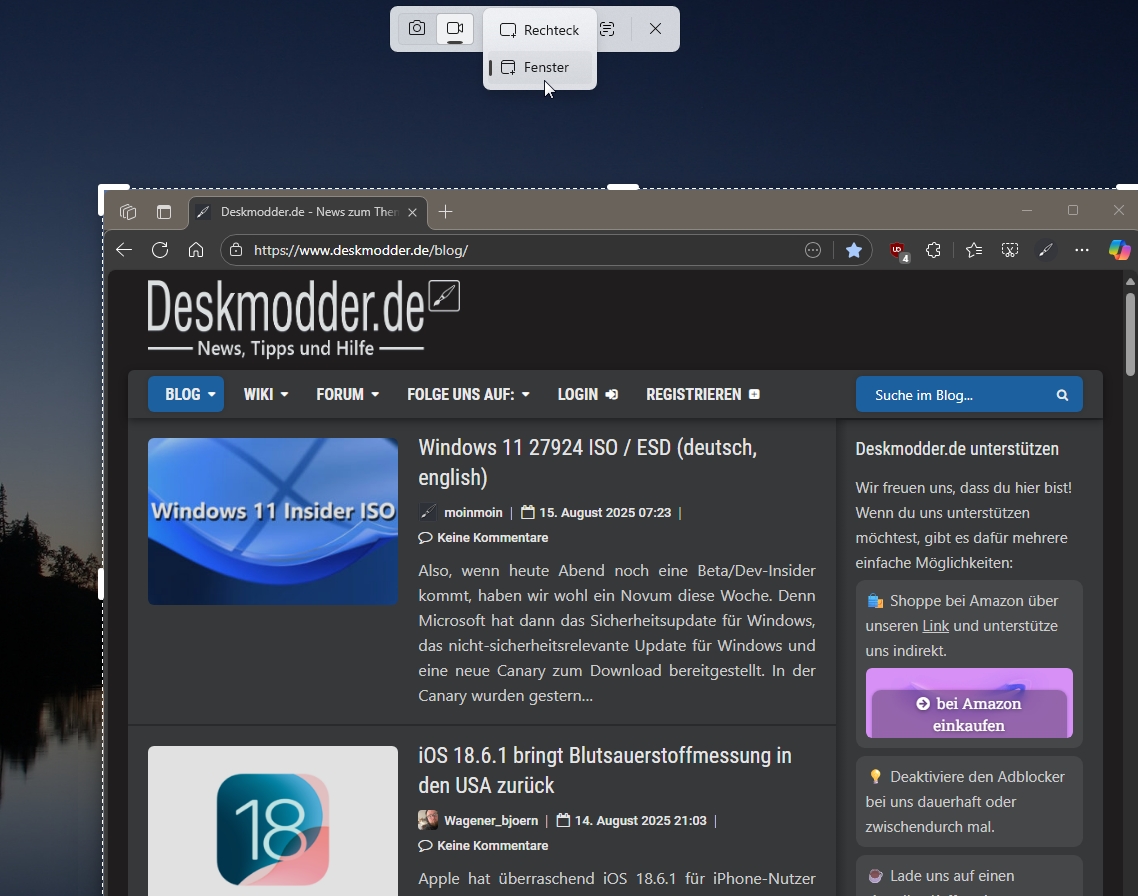Open Windows 11 Insider ISO thumbnail
Viewport: 1138px width, 896px height.
point(273,522)
